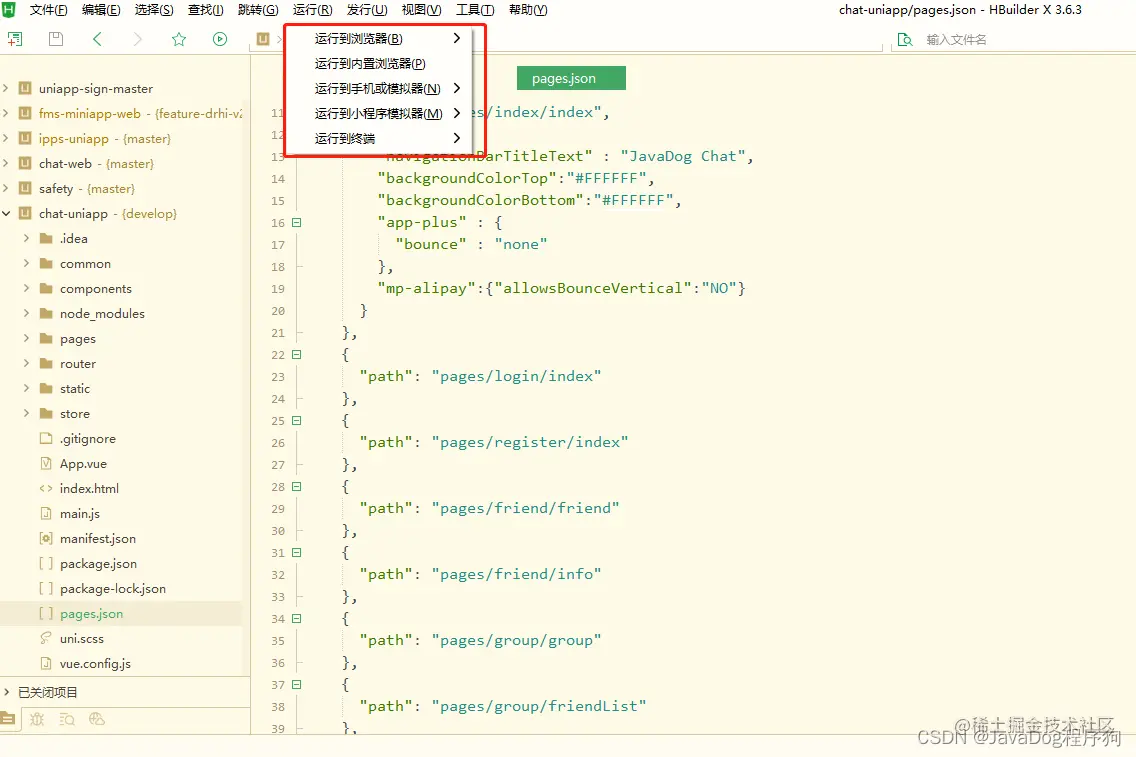Open the 文件(F) menu
Viewport: 1136px width, 757px height.
tap(49, 9)
